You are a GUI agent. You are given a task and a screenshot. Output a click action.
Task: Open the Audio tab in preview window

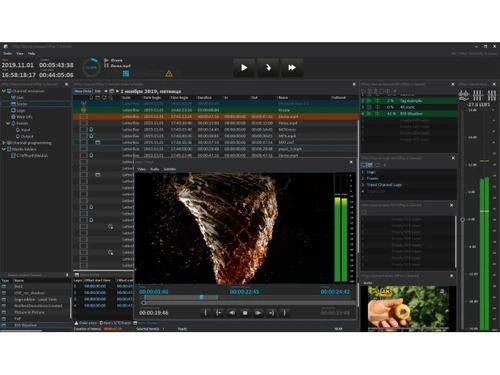point(155,169)
